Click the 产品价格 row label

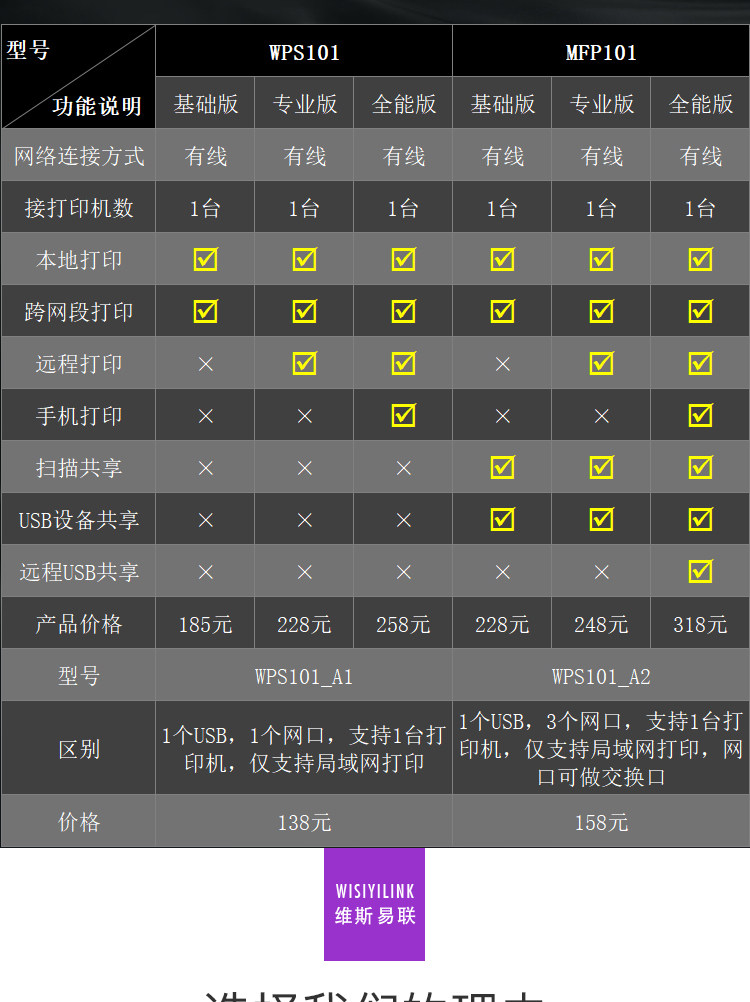point(79,624)
